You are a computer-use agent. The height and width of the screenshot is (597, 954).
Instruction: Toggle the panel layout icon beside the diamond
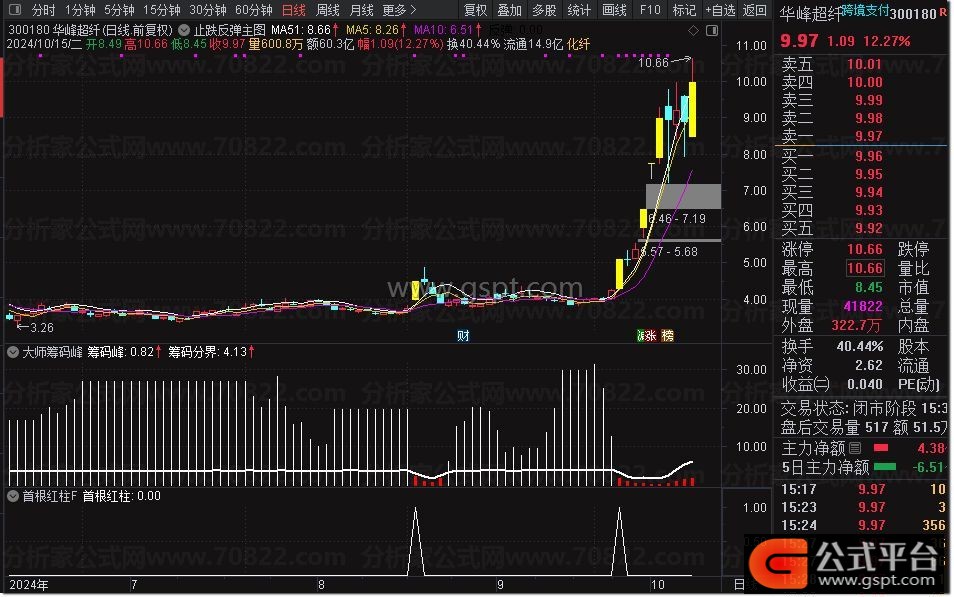pyautogui.click(x=711, y=30)
